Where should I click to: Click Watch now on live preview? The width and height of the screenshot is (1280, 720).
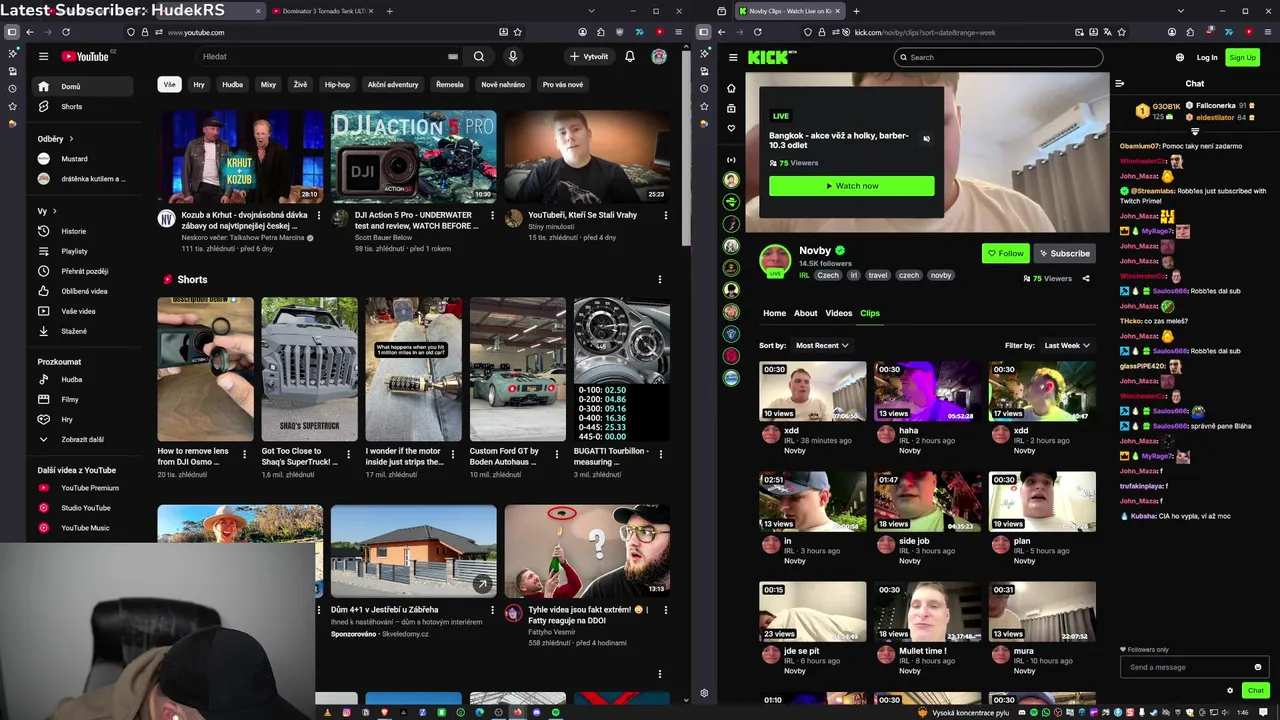pyautogui.click(x=852, y=186)
